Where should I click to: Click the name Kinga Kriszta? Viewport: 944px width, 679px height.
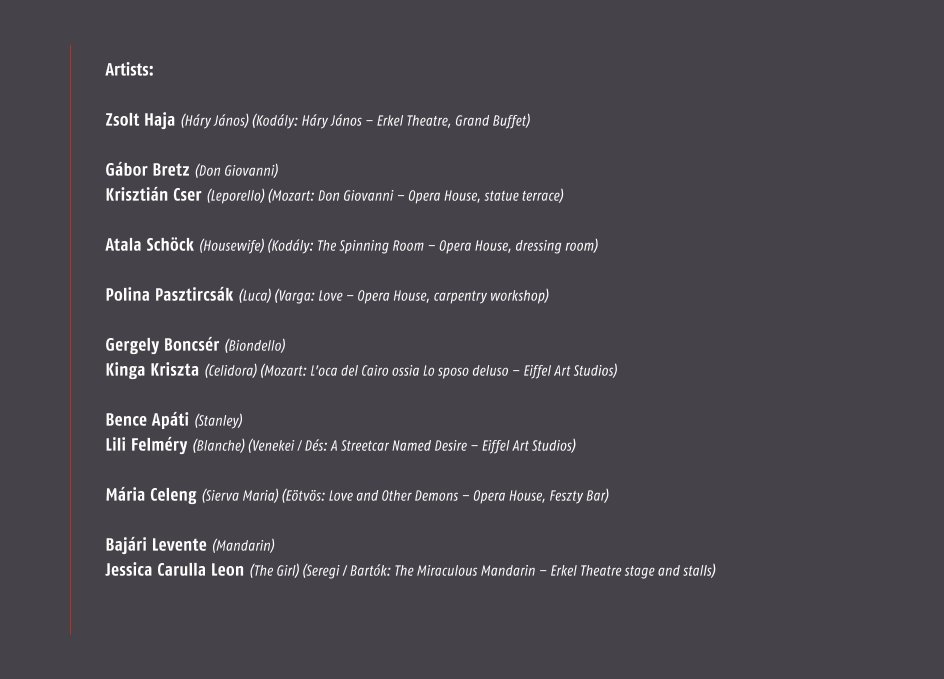(152, 370)
